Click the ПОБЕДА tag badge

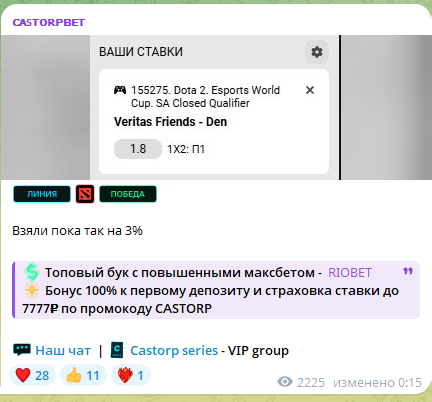coord(128,194)
